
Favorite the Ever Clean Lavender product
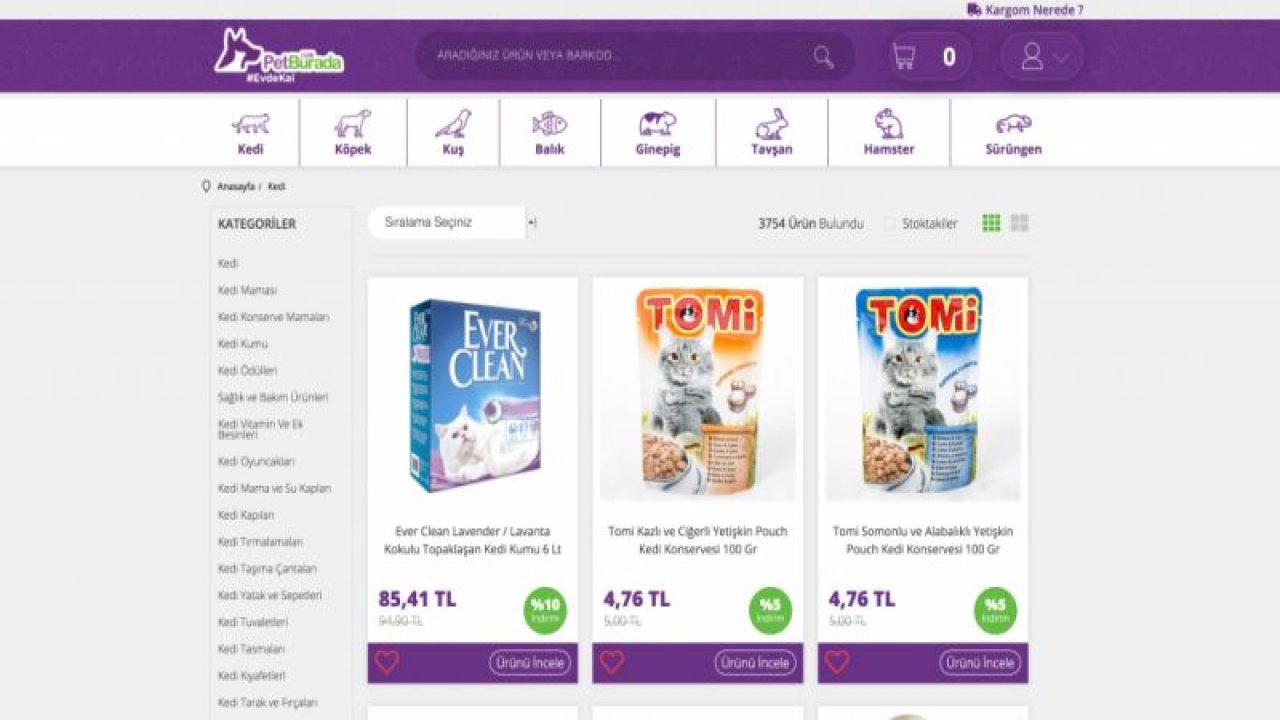coord(387,662)
